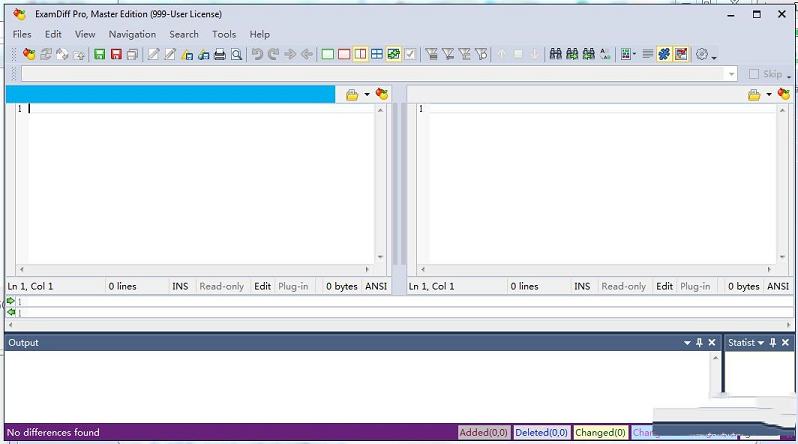This screenshot has width=798, height=444.
Task: Open the Tools menu
Action: [224, 34]
